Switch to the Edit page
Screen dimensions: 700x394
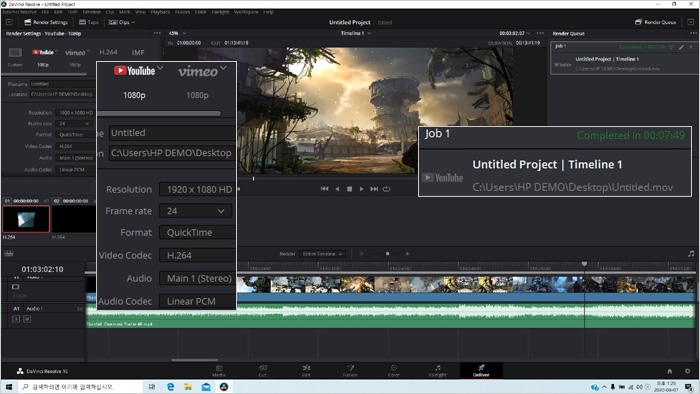pos(306,371)
